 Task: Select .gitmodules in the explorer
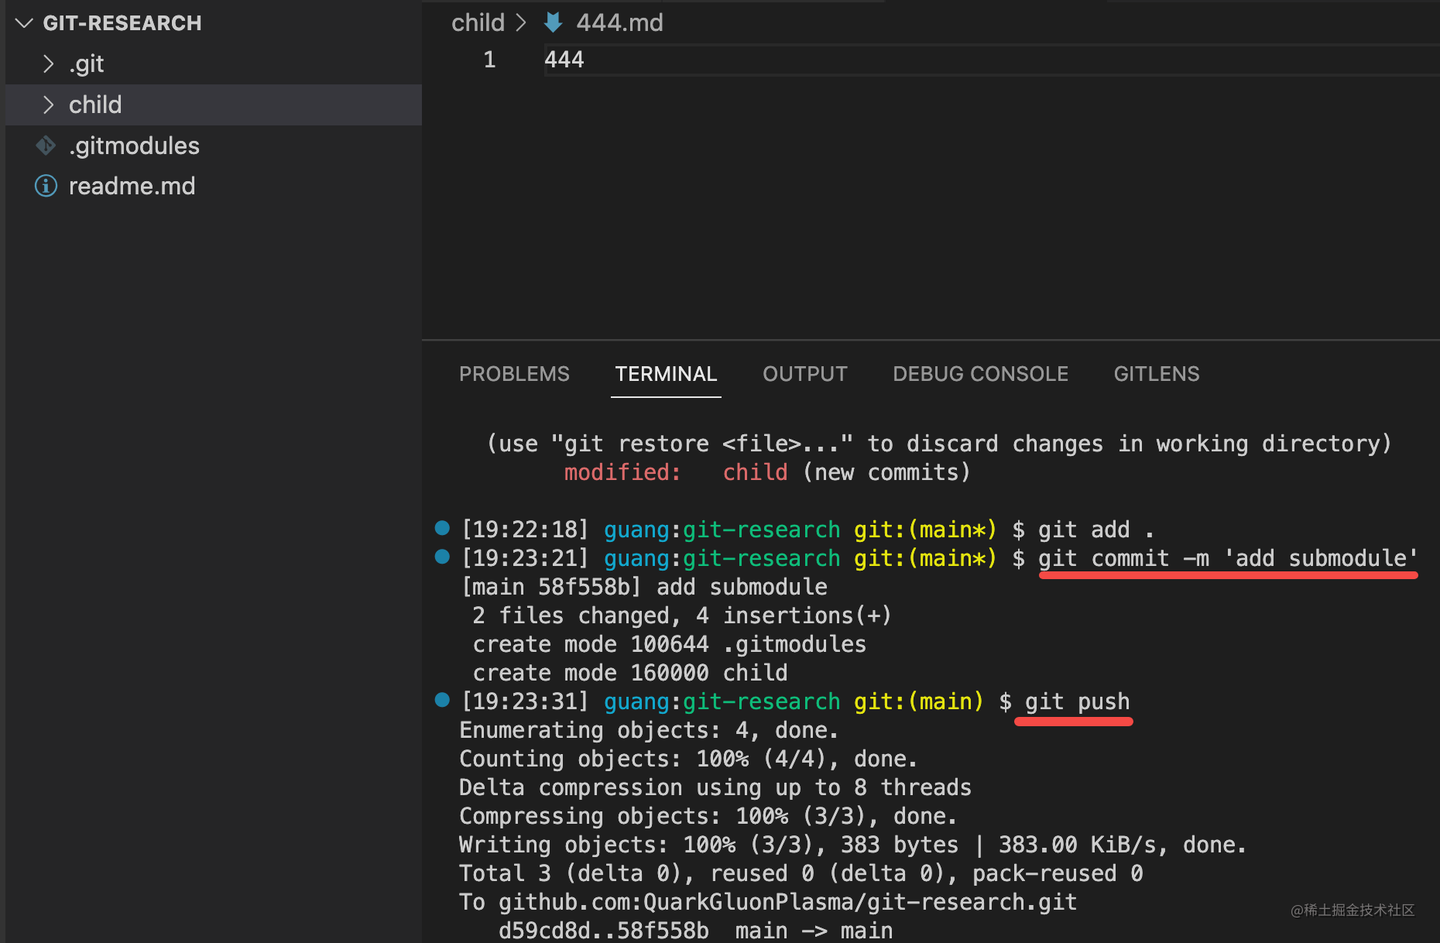pyautogui.click(x=134, y=145)
